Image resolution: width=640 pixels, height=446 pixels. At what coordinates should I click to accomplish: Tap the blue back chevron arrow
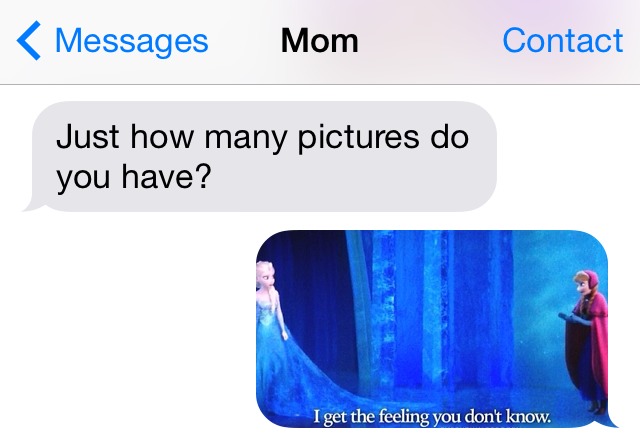pos(29,40)
